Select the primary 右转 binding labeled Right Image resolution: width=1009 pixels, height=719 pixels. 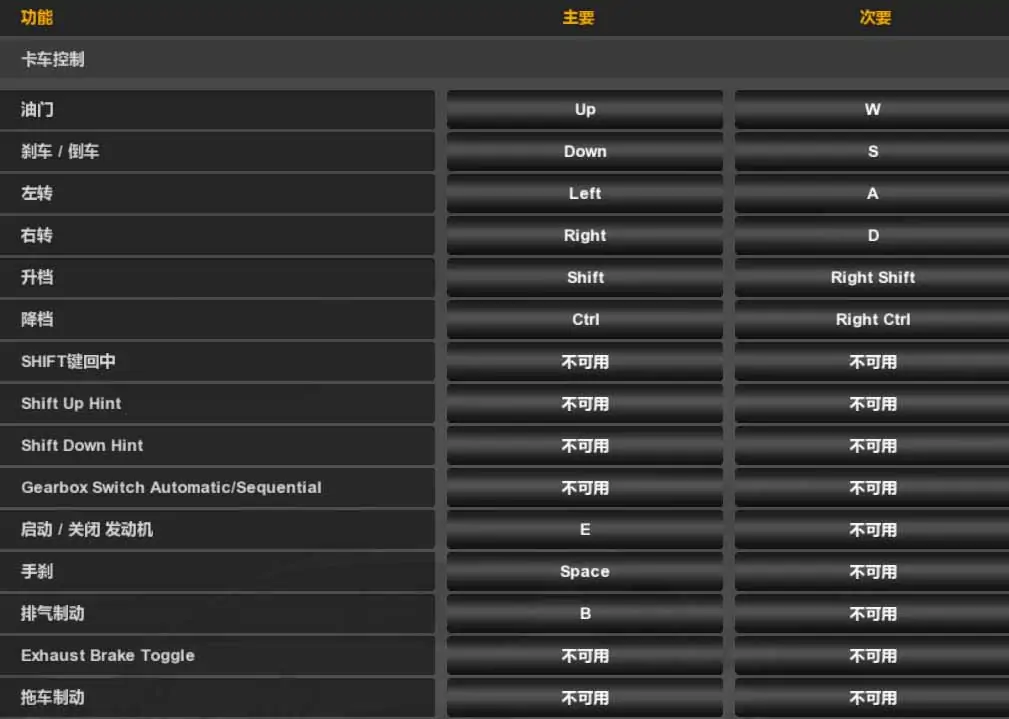(585, 236)
